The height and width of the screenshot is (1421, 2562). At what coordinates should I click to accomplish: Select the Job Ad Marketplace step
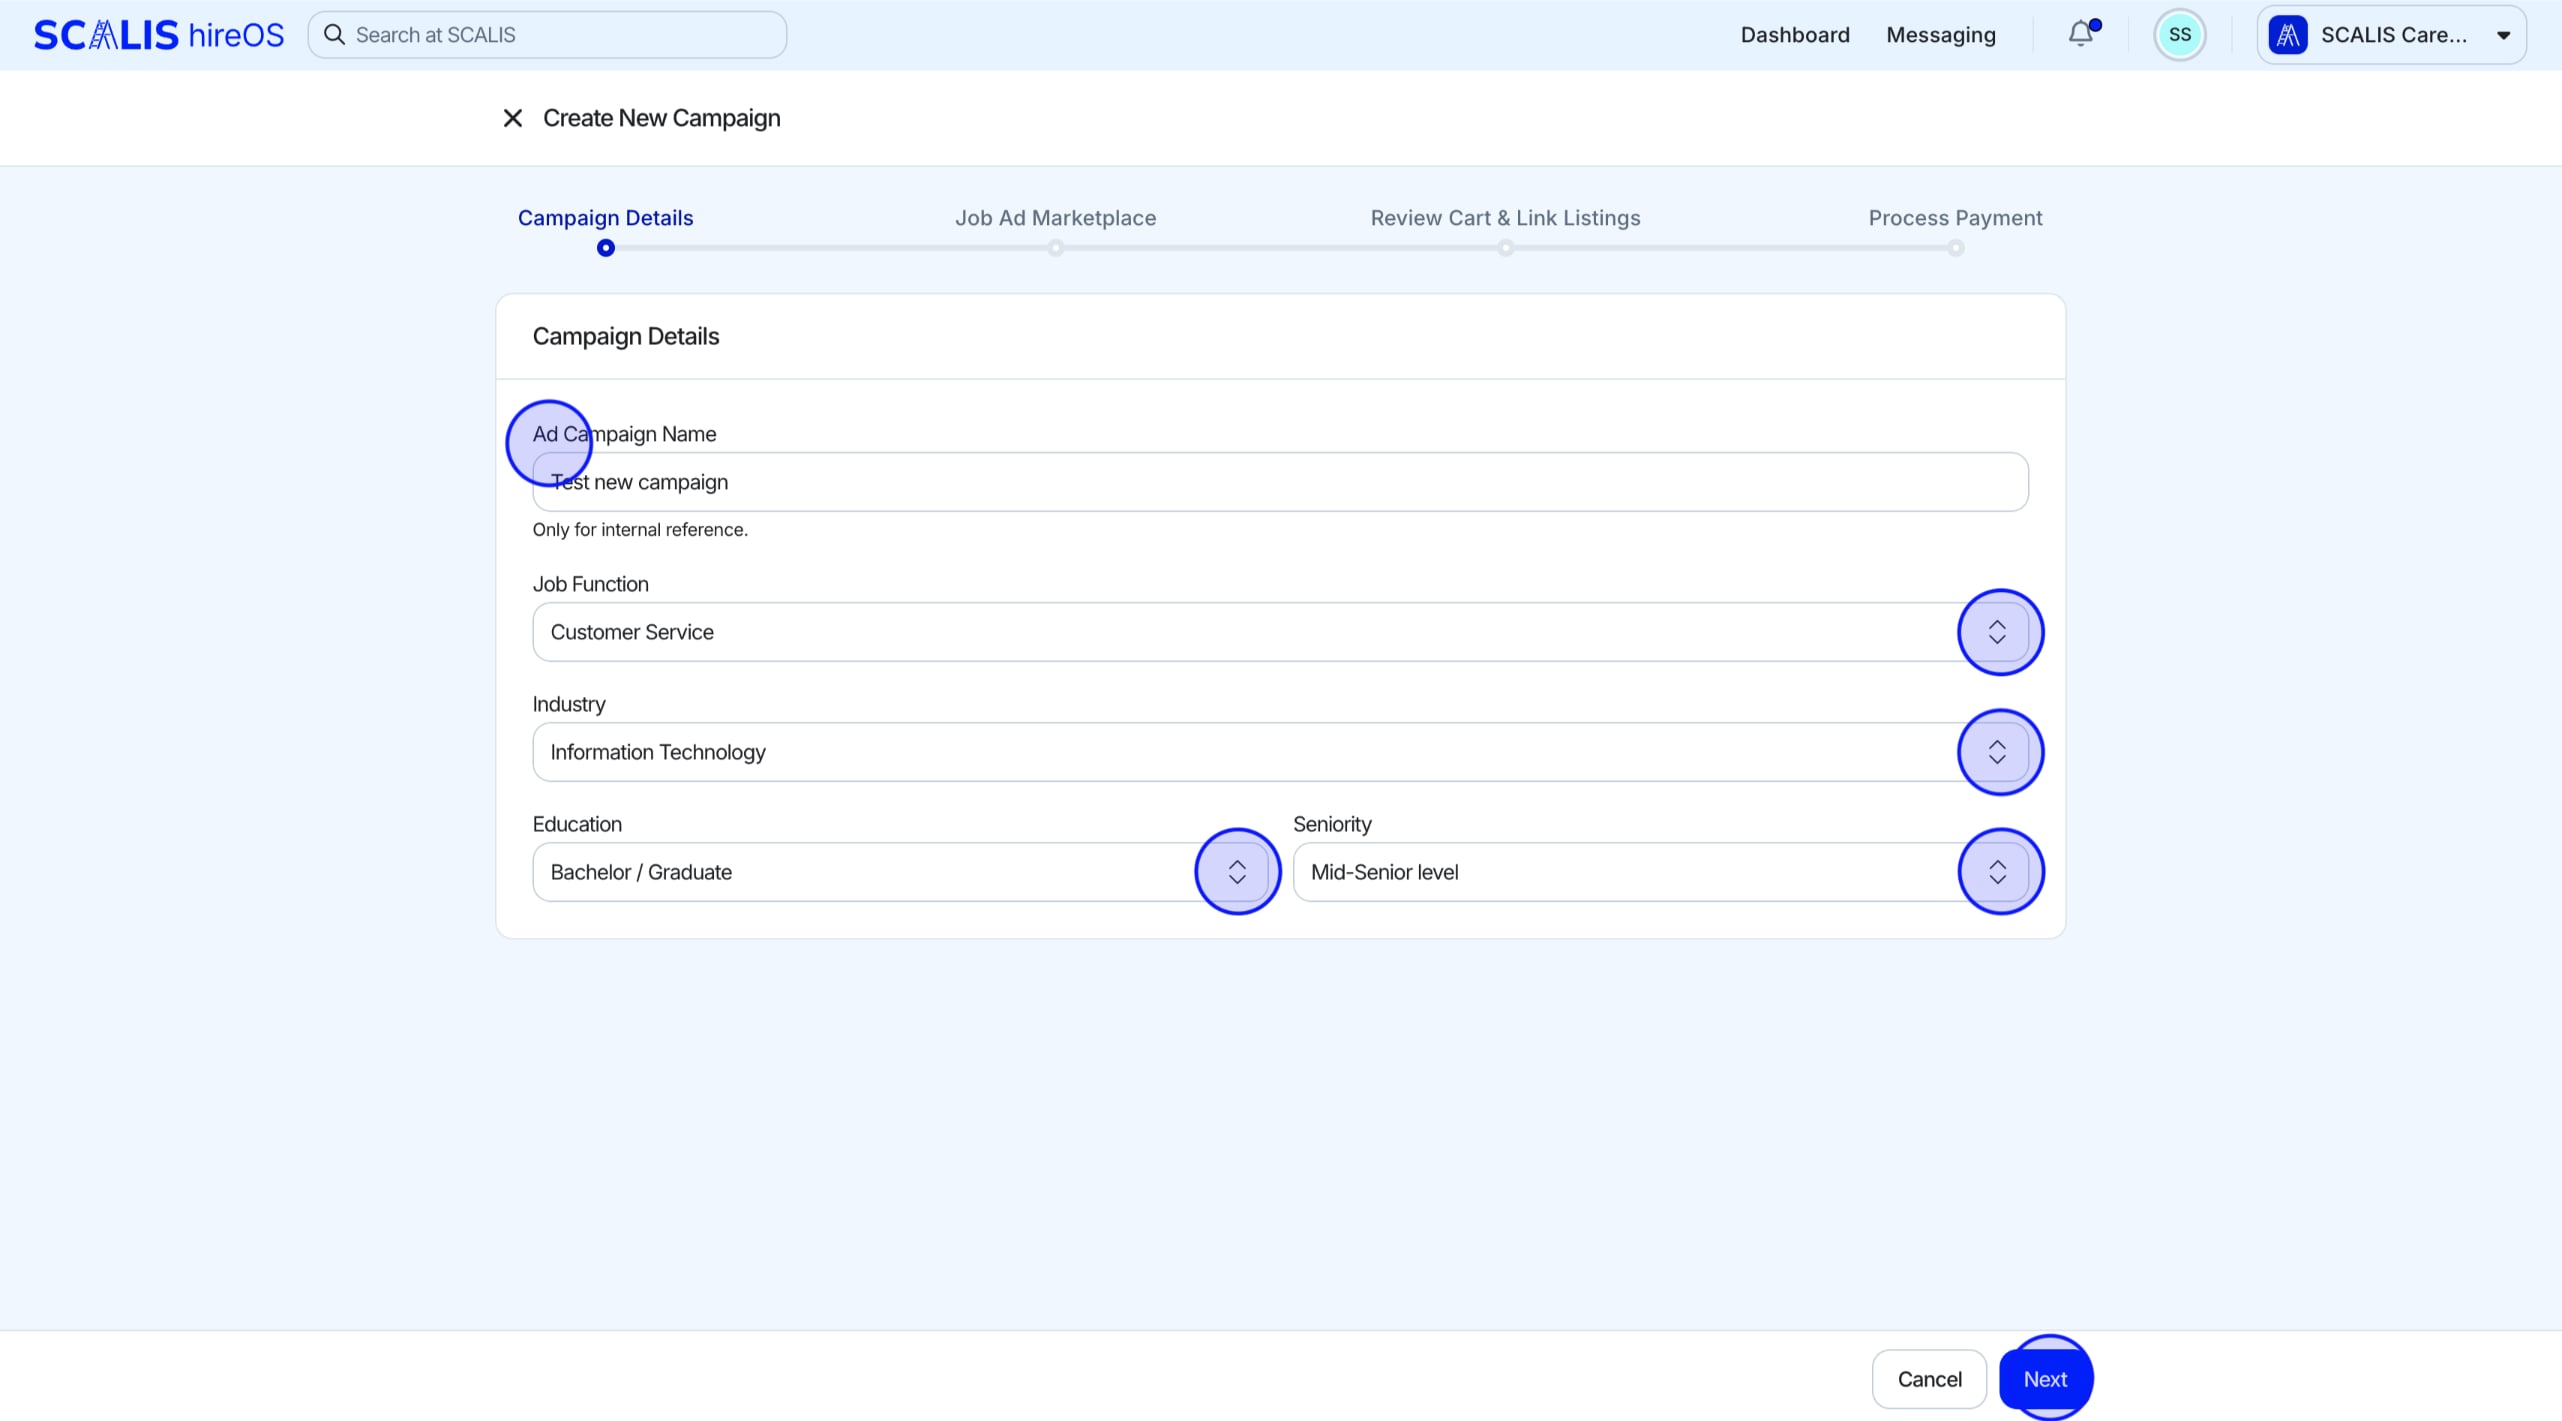pyautogui.click(x=1055, y=218)
